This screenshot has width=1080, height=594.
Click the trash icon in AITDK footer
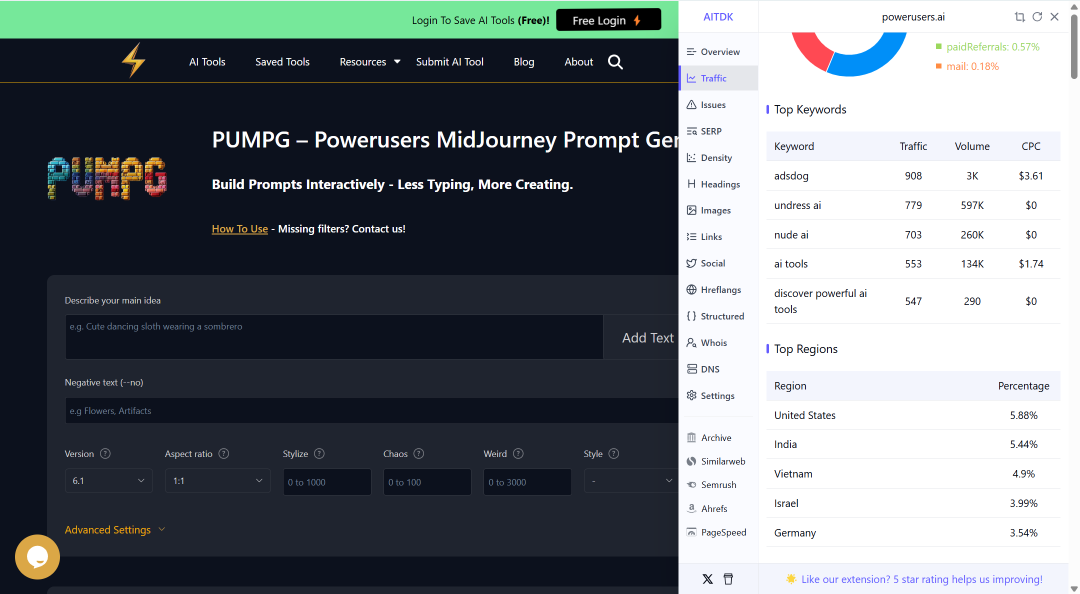tap(728, 579)
